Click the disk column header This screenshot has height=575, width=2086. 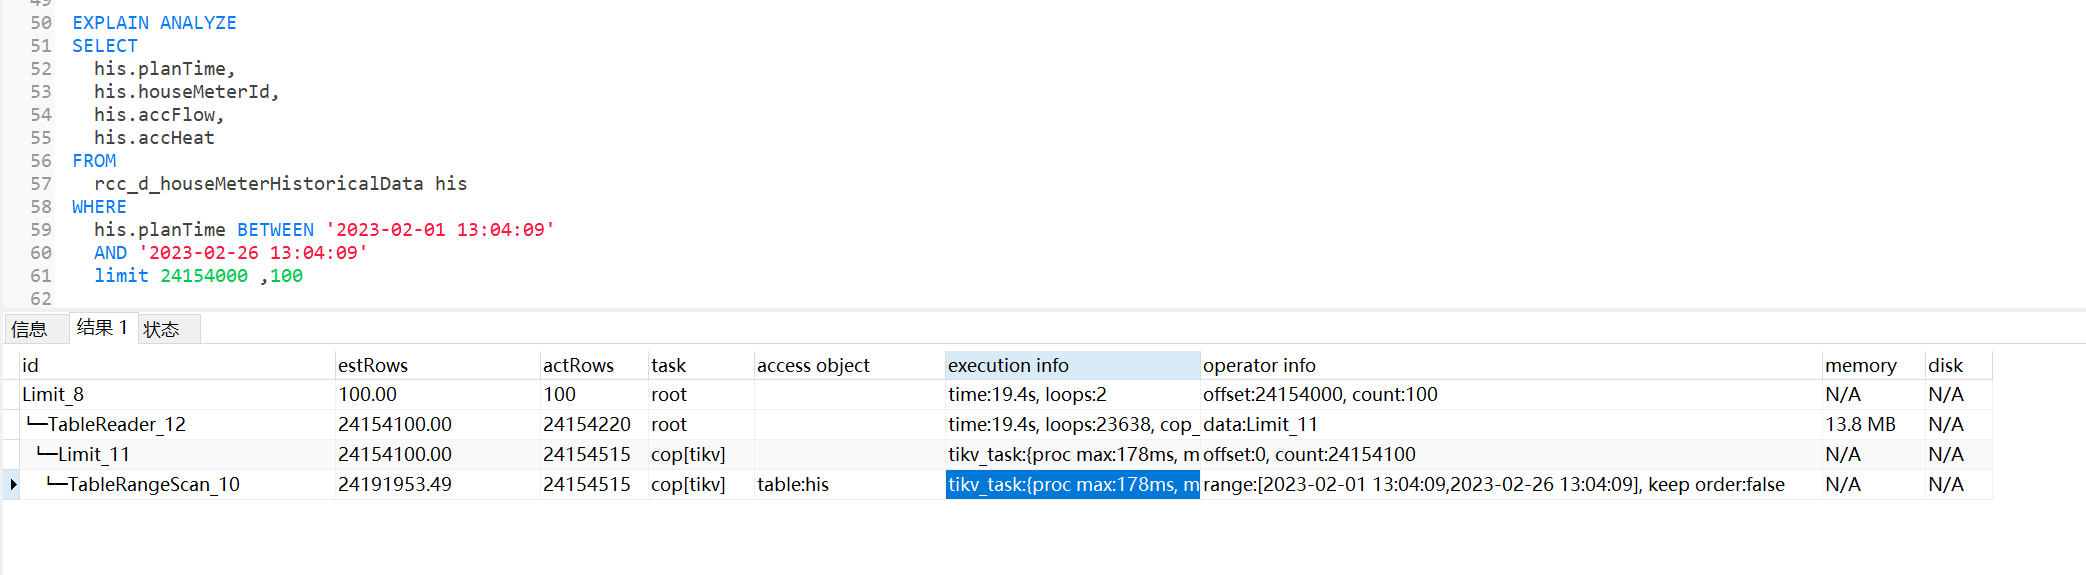point(1945,366)
